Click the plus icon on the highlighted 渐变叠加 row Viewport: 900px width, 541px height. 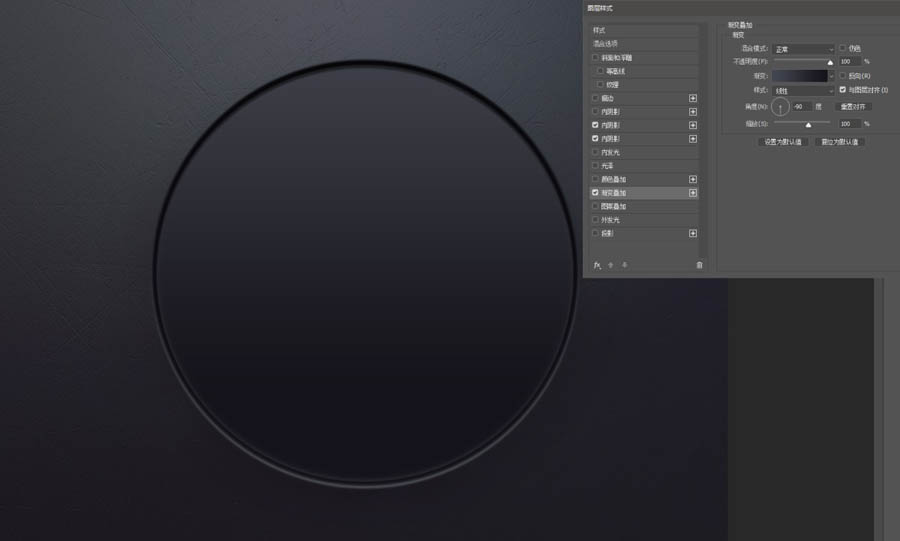tap(693, 193)
